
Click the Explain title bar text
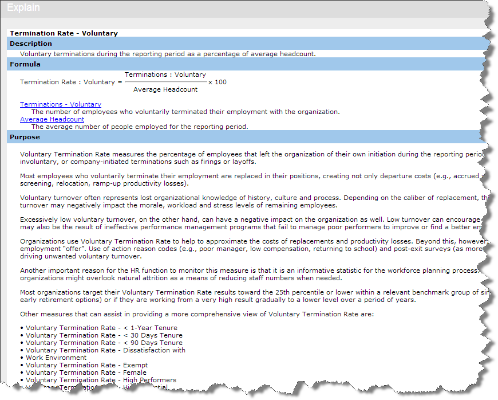(23, 7)
